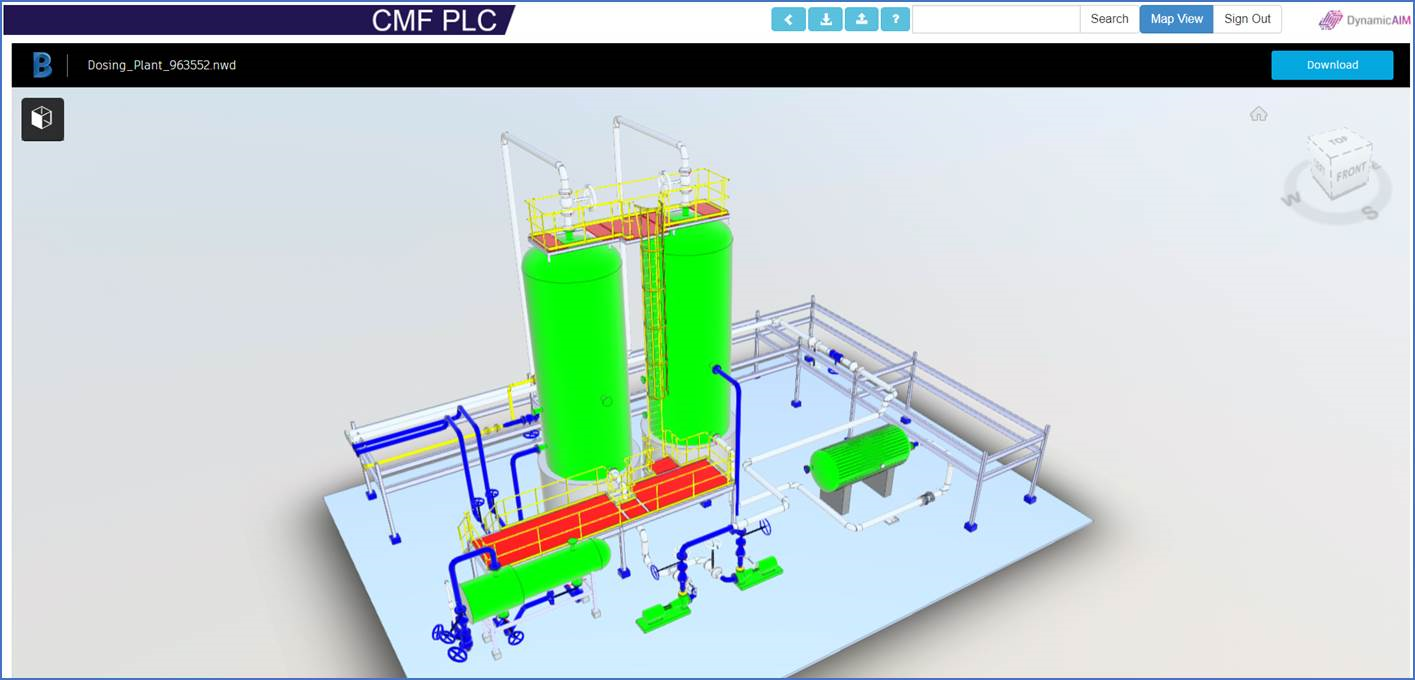This screenshot has height=680, width=1415.
Task: Reset view with the home icon
Action: pyautogui.click(x=1258, y=114)
